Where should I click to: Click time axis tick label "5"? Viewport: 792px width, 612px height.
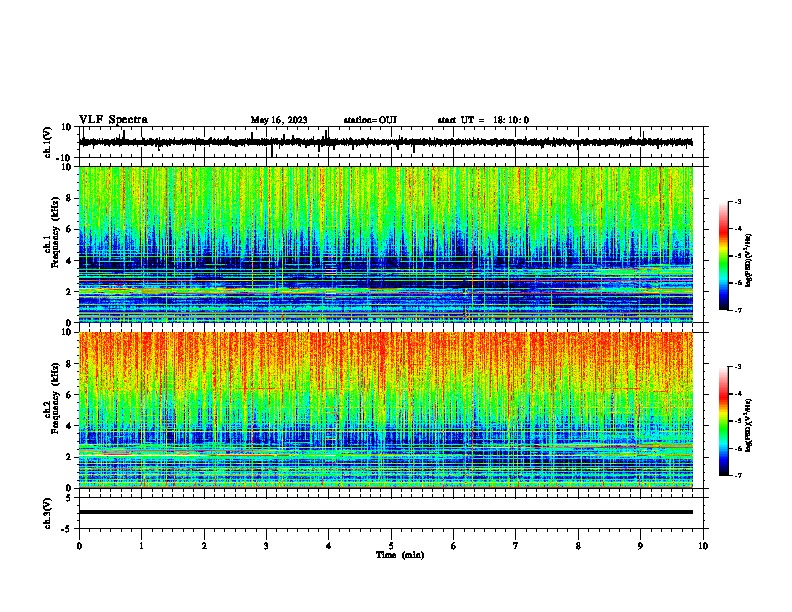click(x=391, y=546)
